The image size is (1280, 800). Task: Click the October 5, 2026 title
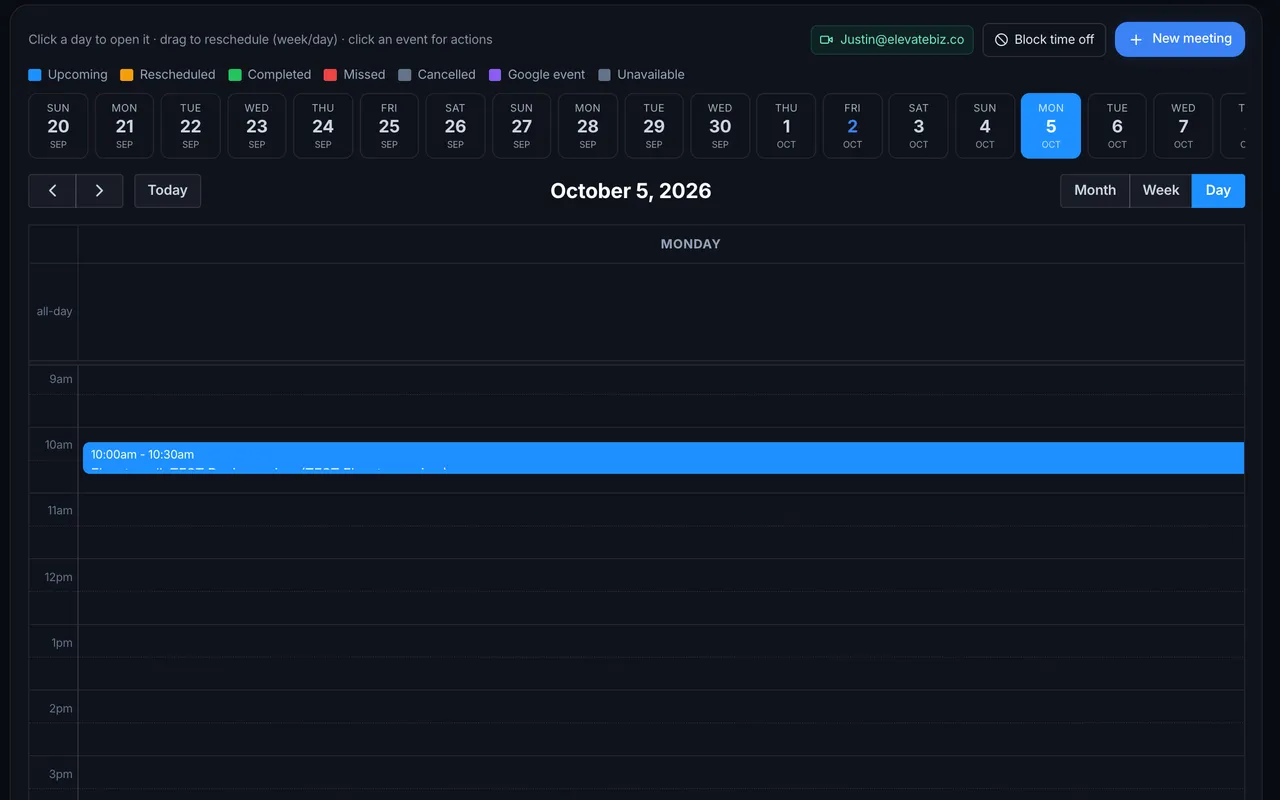click(x=631, y=191)
